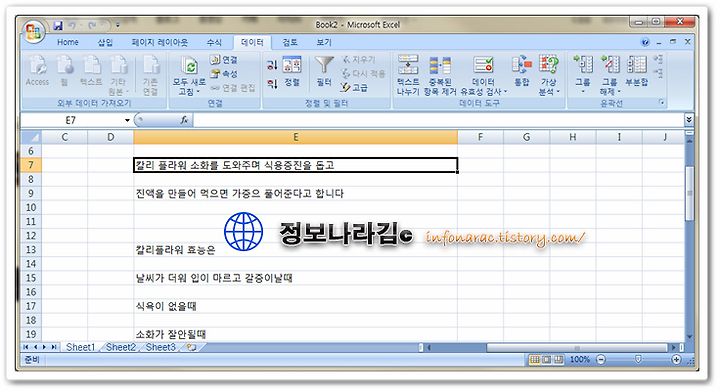Select the 보기 tab
720x392 pixels.
click(324, 42)
